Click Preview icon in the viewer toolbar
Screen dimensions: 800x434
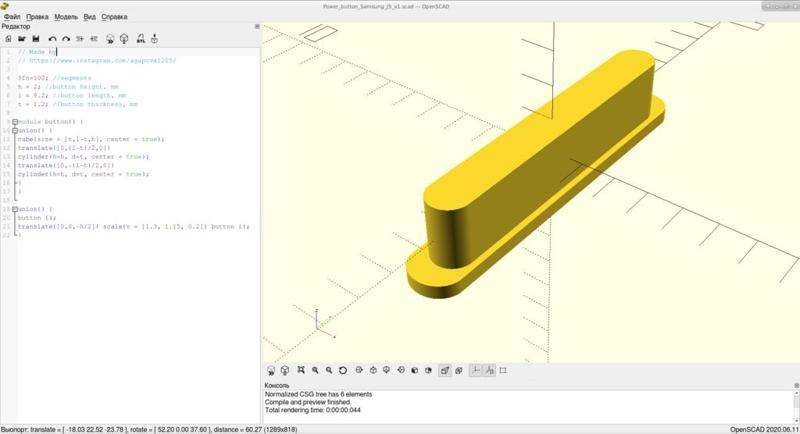[x=271, y=371]
